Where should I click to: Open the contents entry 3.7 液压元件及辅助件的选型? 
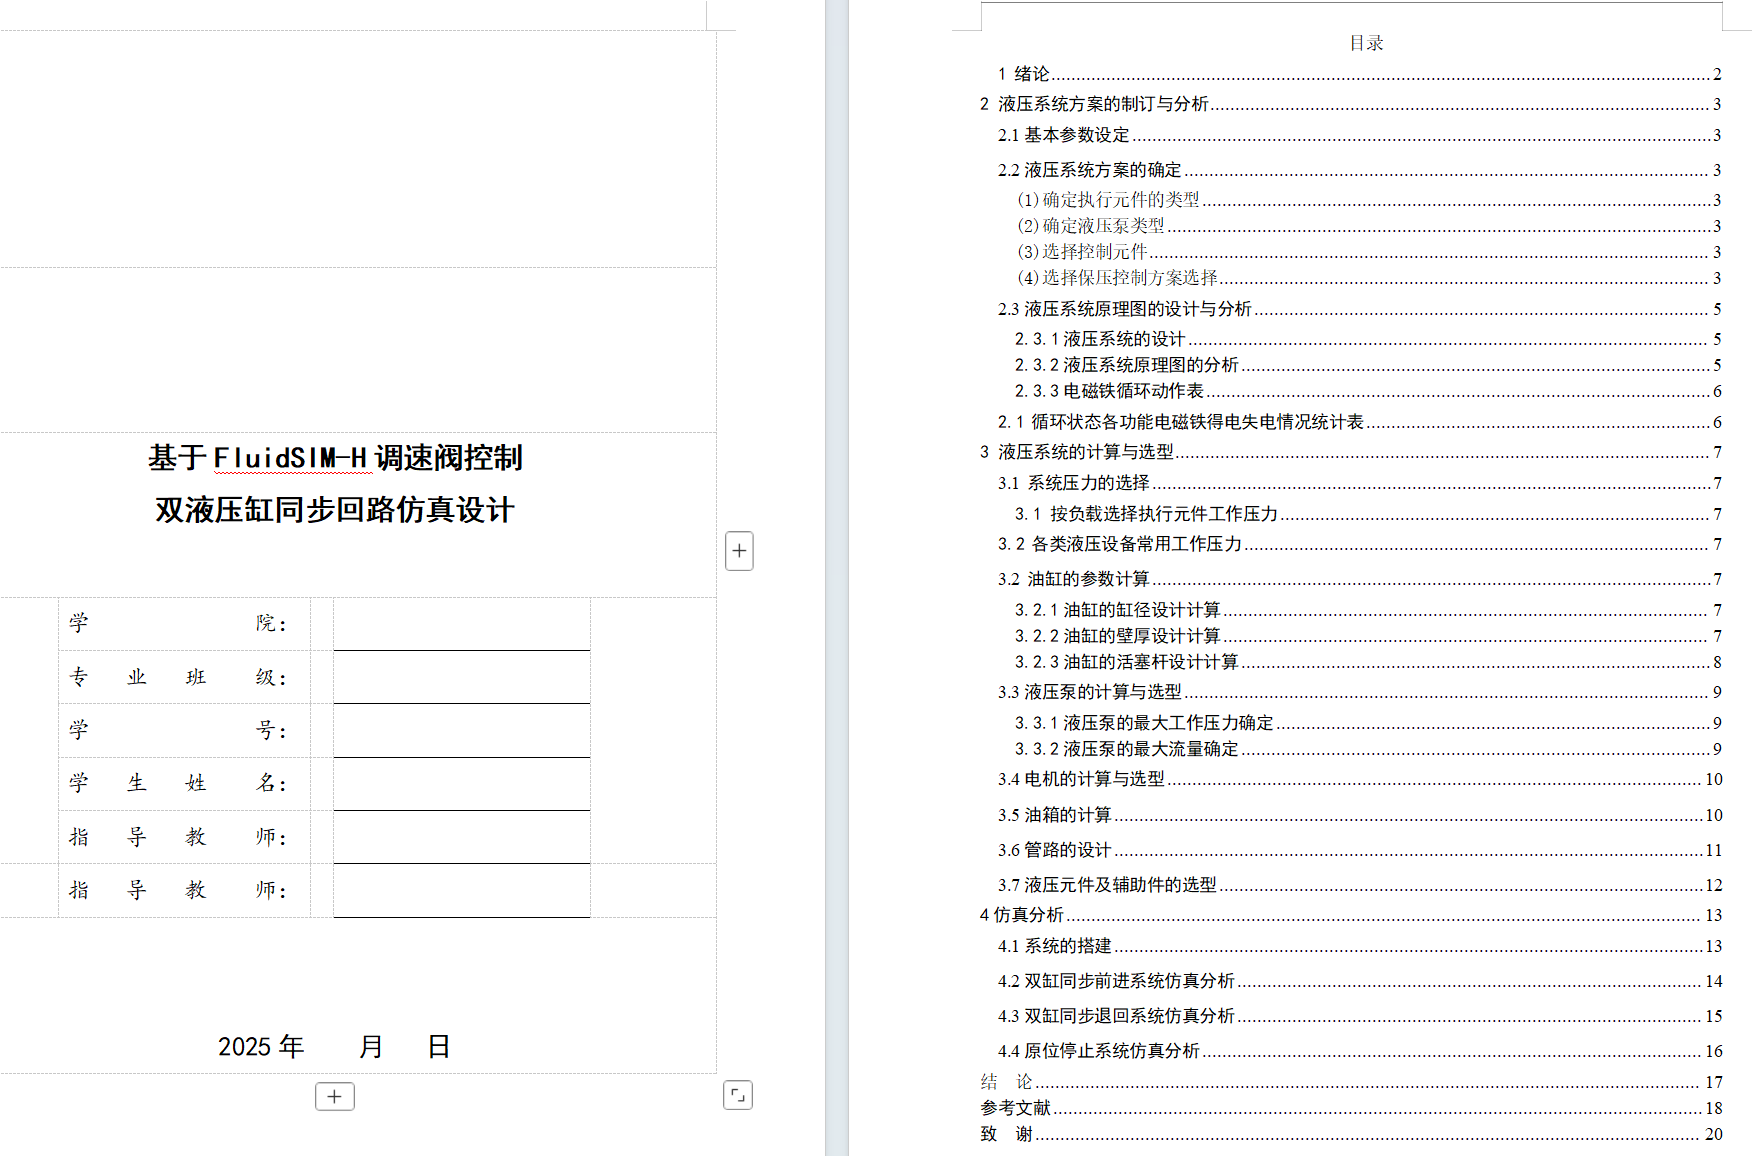[x=1359, y=885]
